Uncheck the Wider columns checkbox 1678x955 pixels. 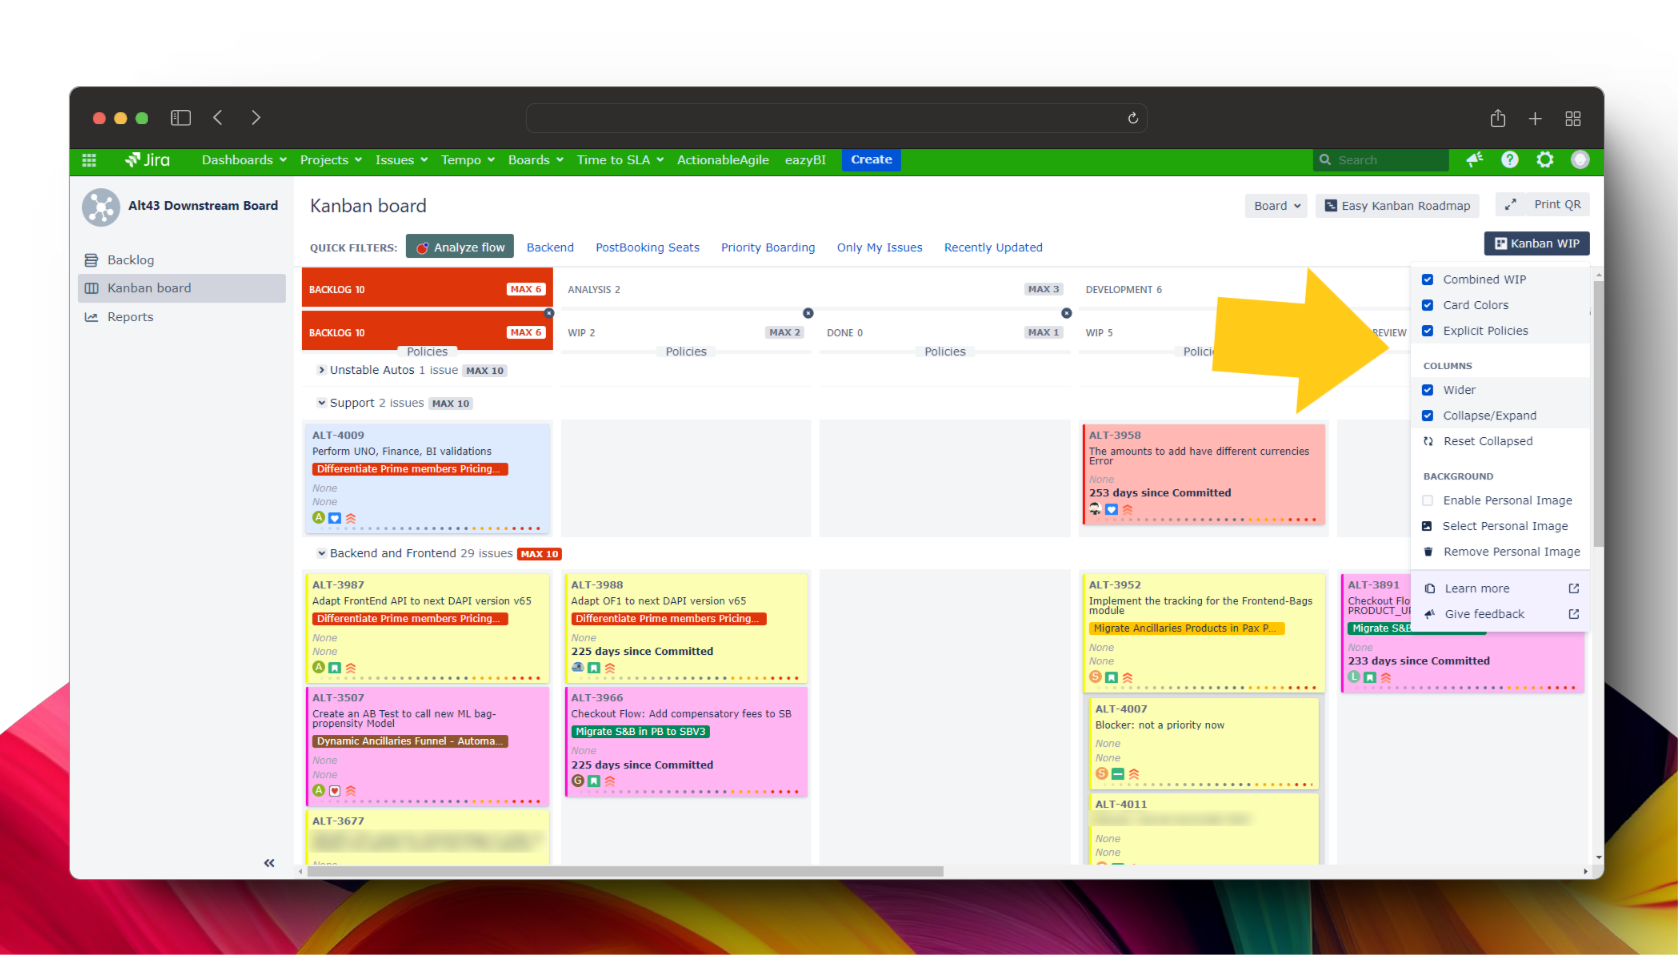tap(1428, 390)
